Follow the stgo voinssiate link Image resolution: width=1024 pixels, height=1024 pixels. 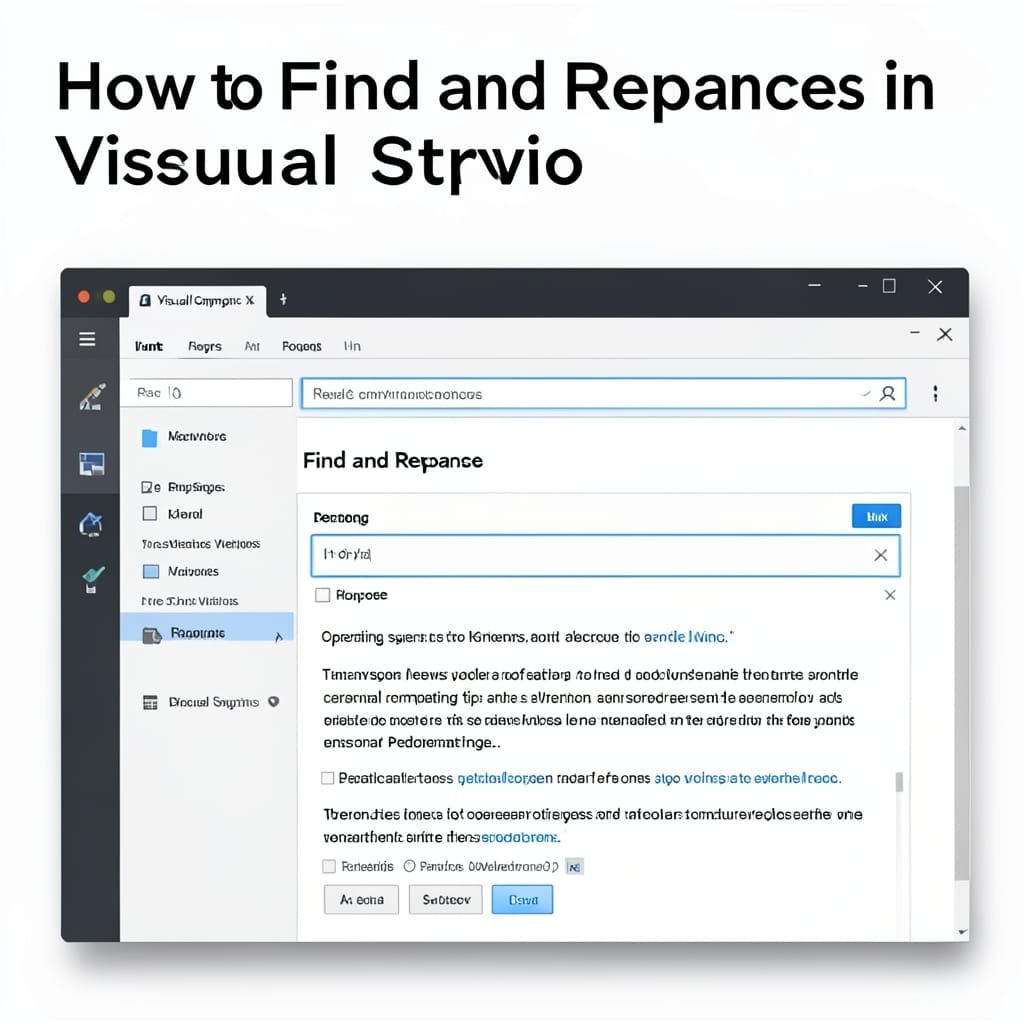pyautogui.click(x=748, y=778)
